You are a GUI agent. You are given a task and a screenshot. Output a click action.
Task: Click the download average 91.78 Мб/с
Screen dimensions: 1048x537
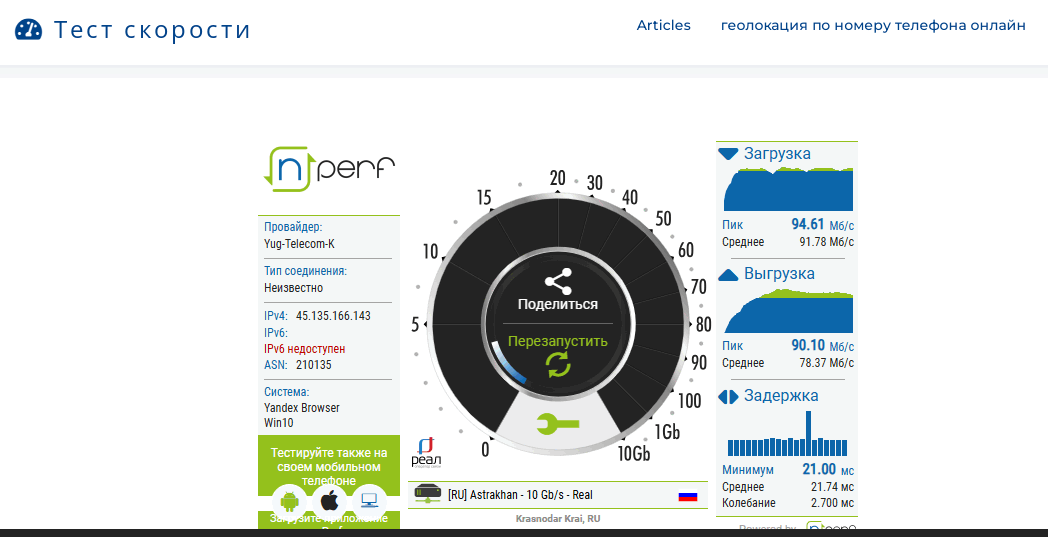click(827, 242)
